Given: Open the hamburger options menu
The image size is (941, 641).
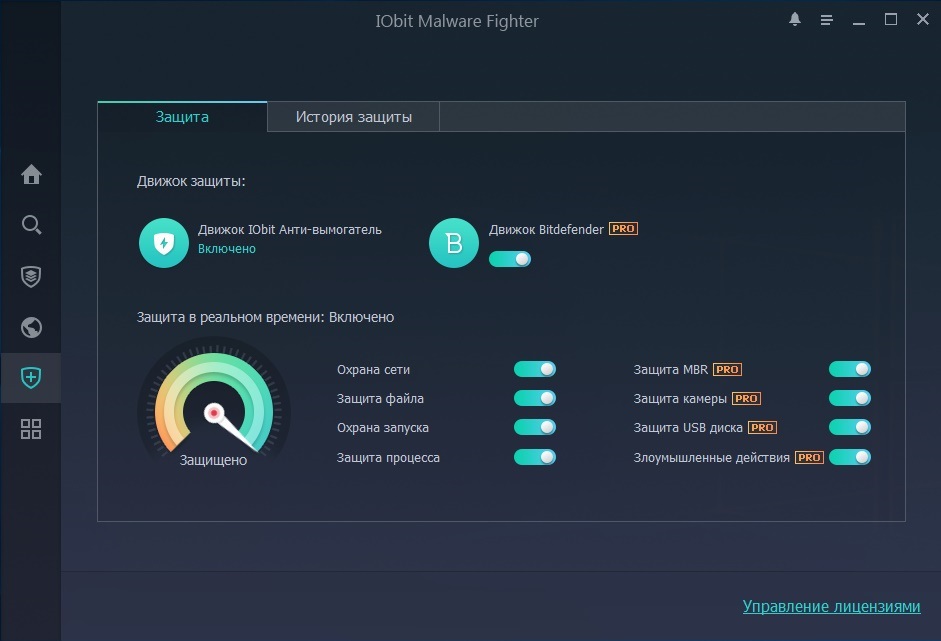Looking at the screenshot, I should pyautogui.click(x=826, y=20).
